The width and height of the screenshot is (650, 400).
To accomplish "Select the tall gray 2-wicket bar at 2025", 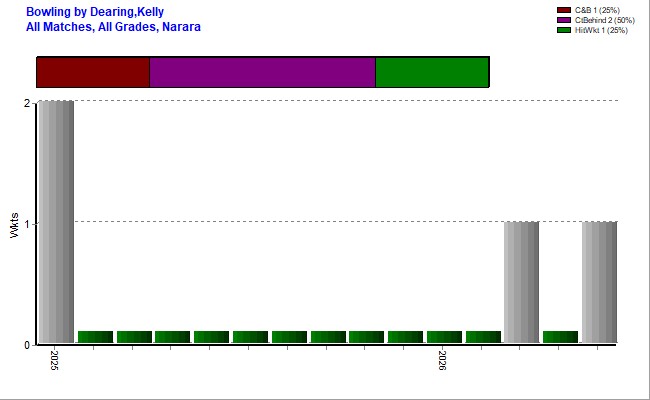I will (55, 222).
